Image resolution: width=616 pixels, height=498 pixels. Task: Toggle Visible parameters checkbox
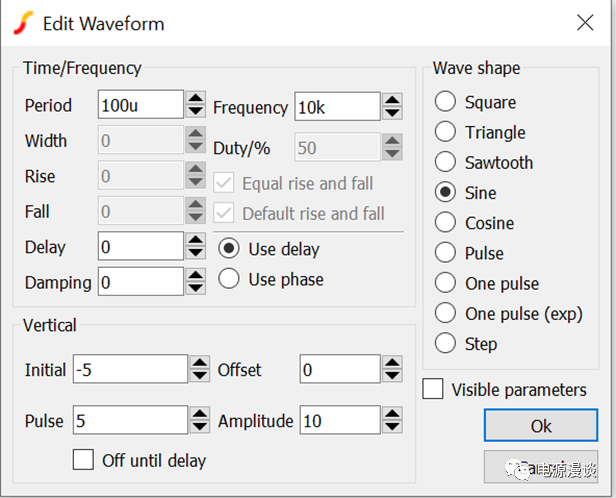click(x=433, y=390)
